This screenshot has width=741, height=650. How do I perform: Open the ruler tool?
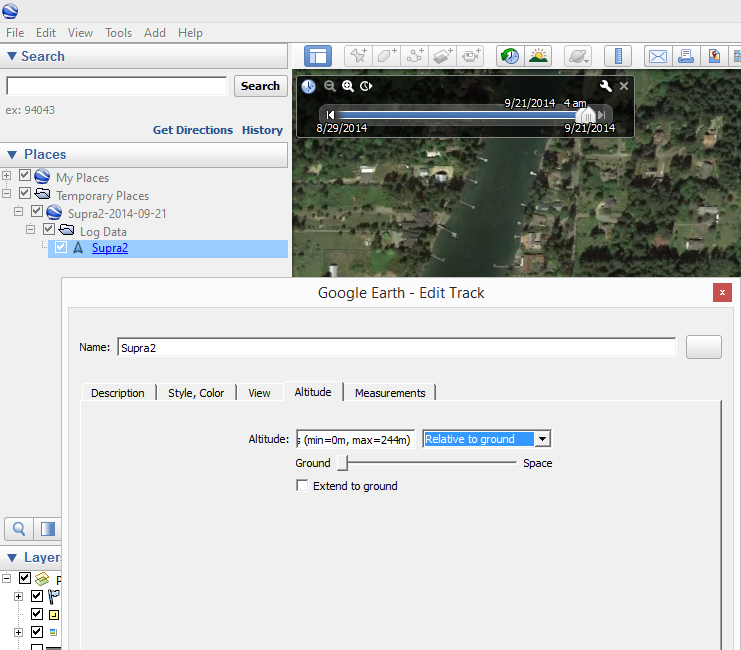(618, 56)
